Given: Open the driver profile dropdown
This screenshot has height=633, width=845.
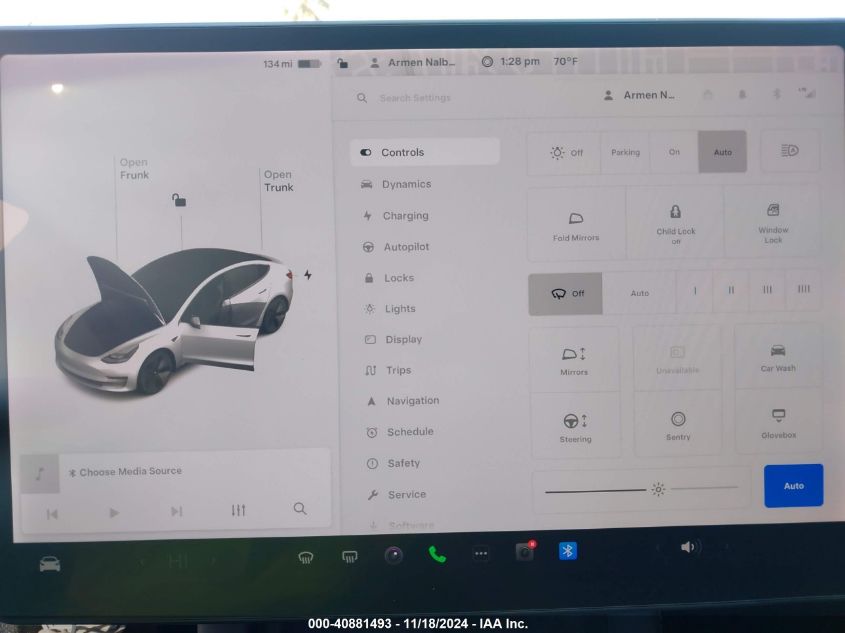Looking at the screenshot, I should [640, 96].
